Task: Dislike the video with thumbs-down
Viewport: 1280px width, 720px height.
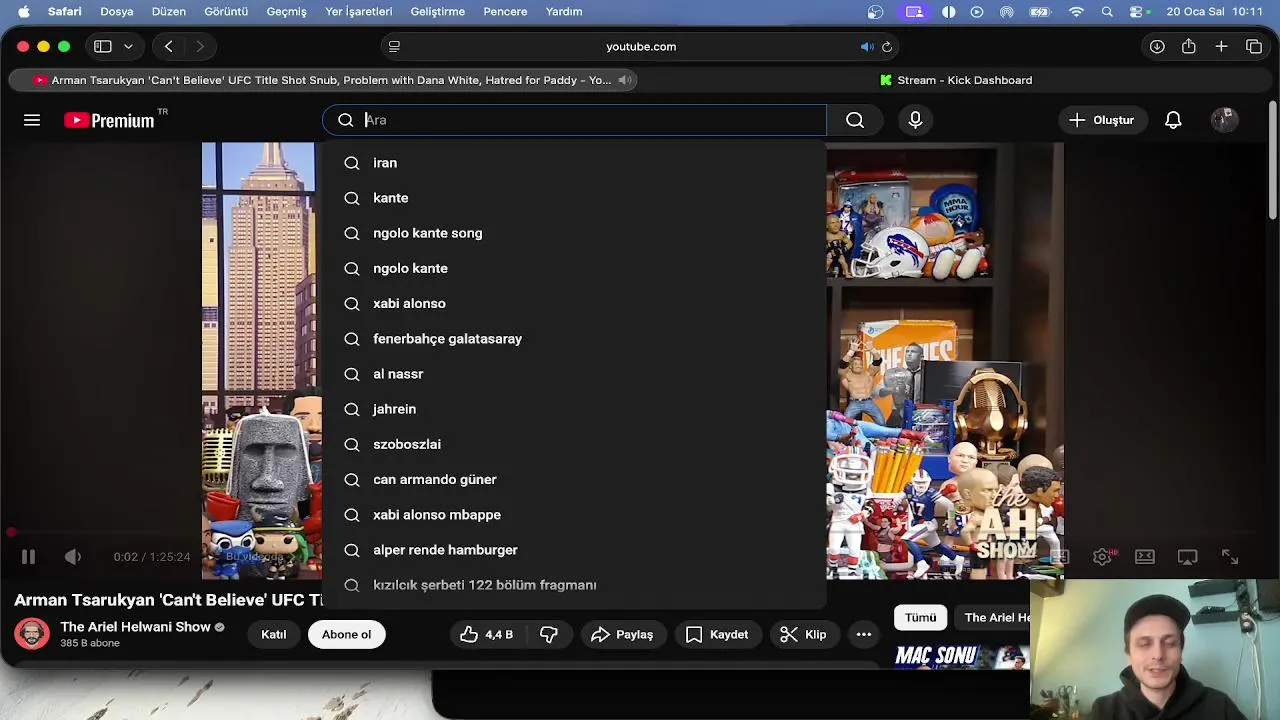Action: (549, 634)
